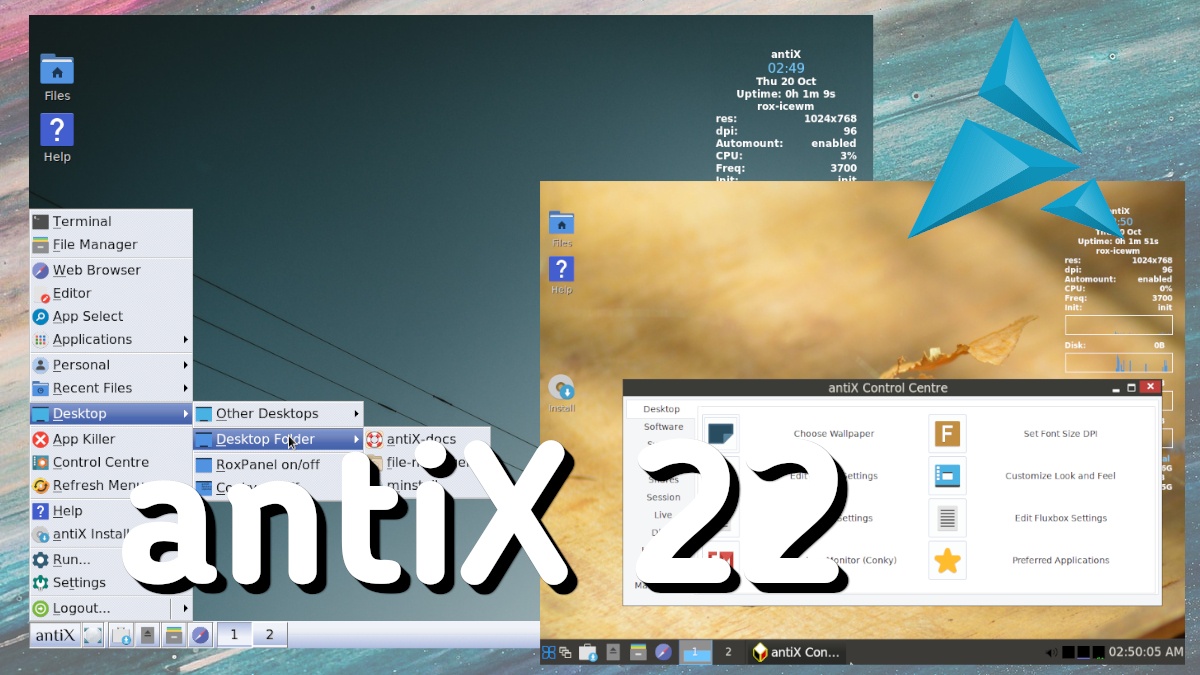
Task: Open the Help icon on the left desktop
Action: 57,130
